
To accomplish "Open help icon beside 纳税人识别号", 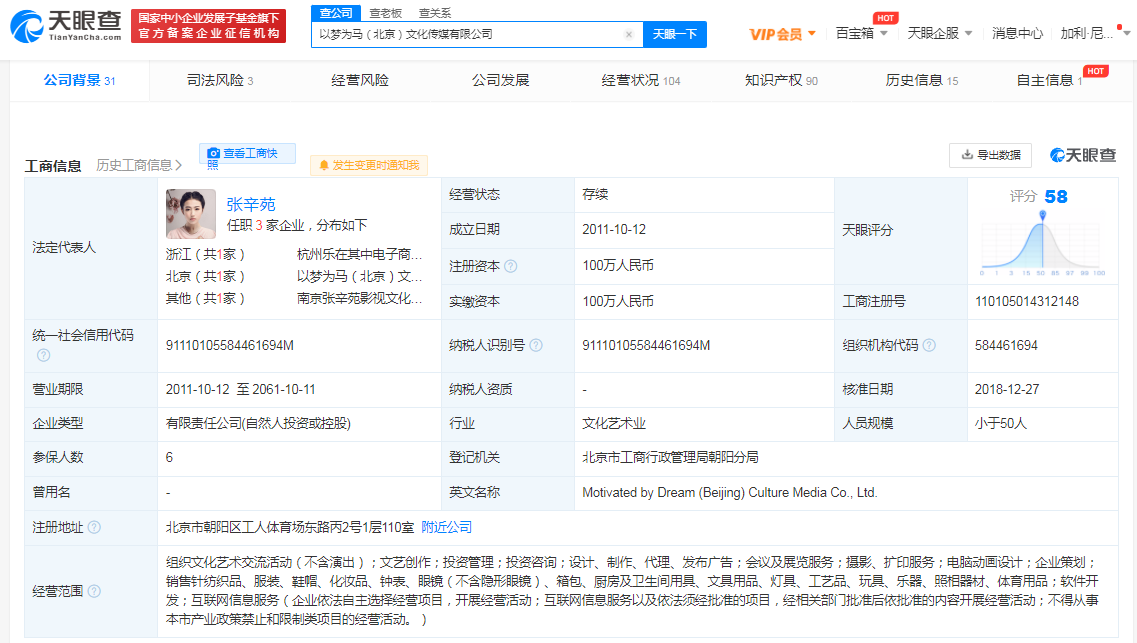I will click(536, 345).
